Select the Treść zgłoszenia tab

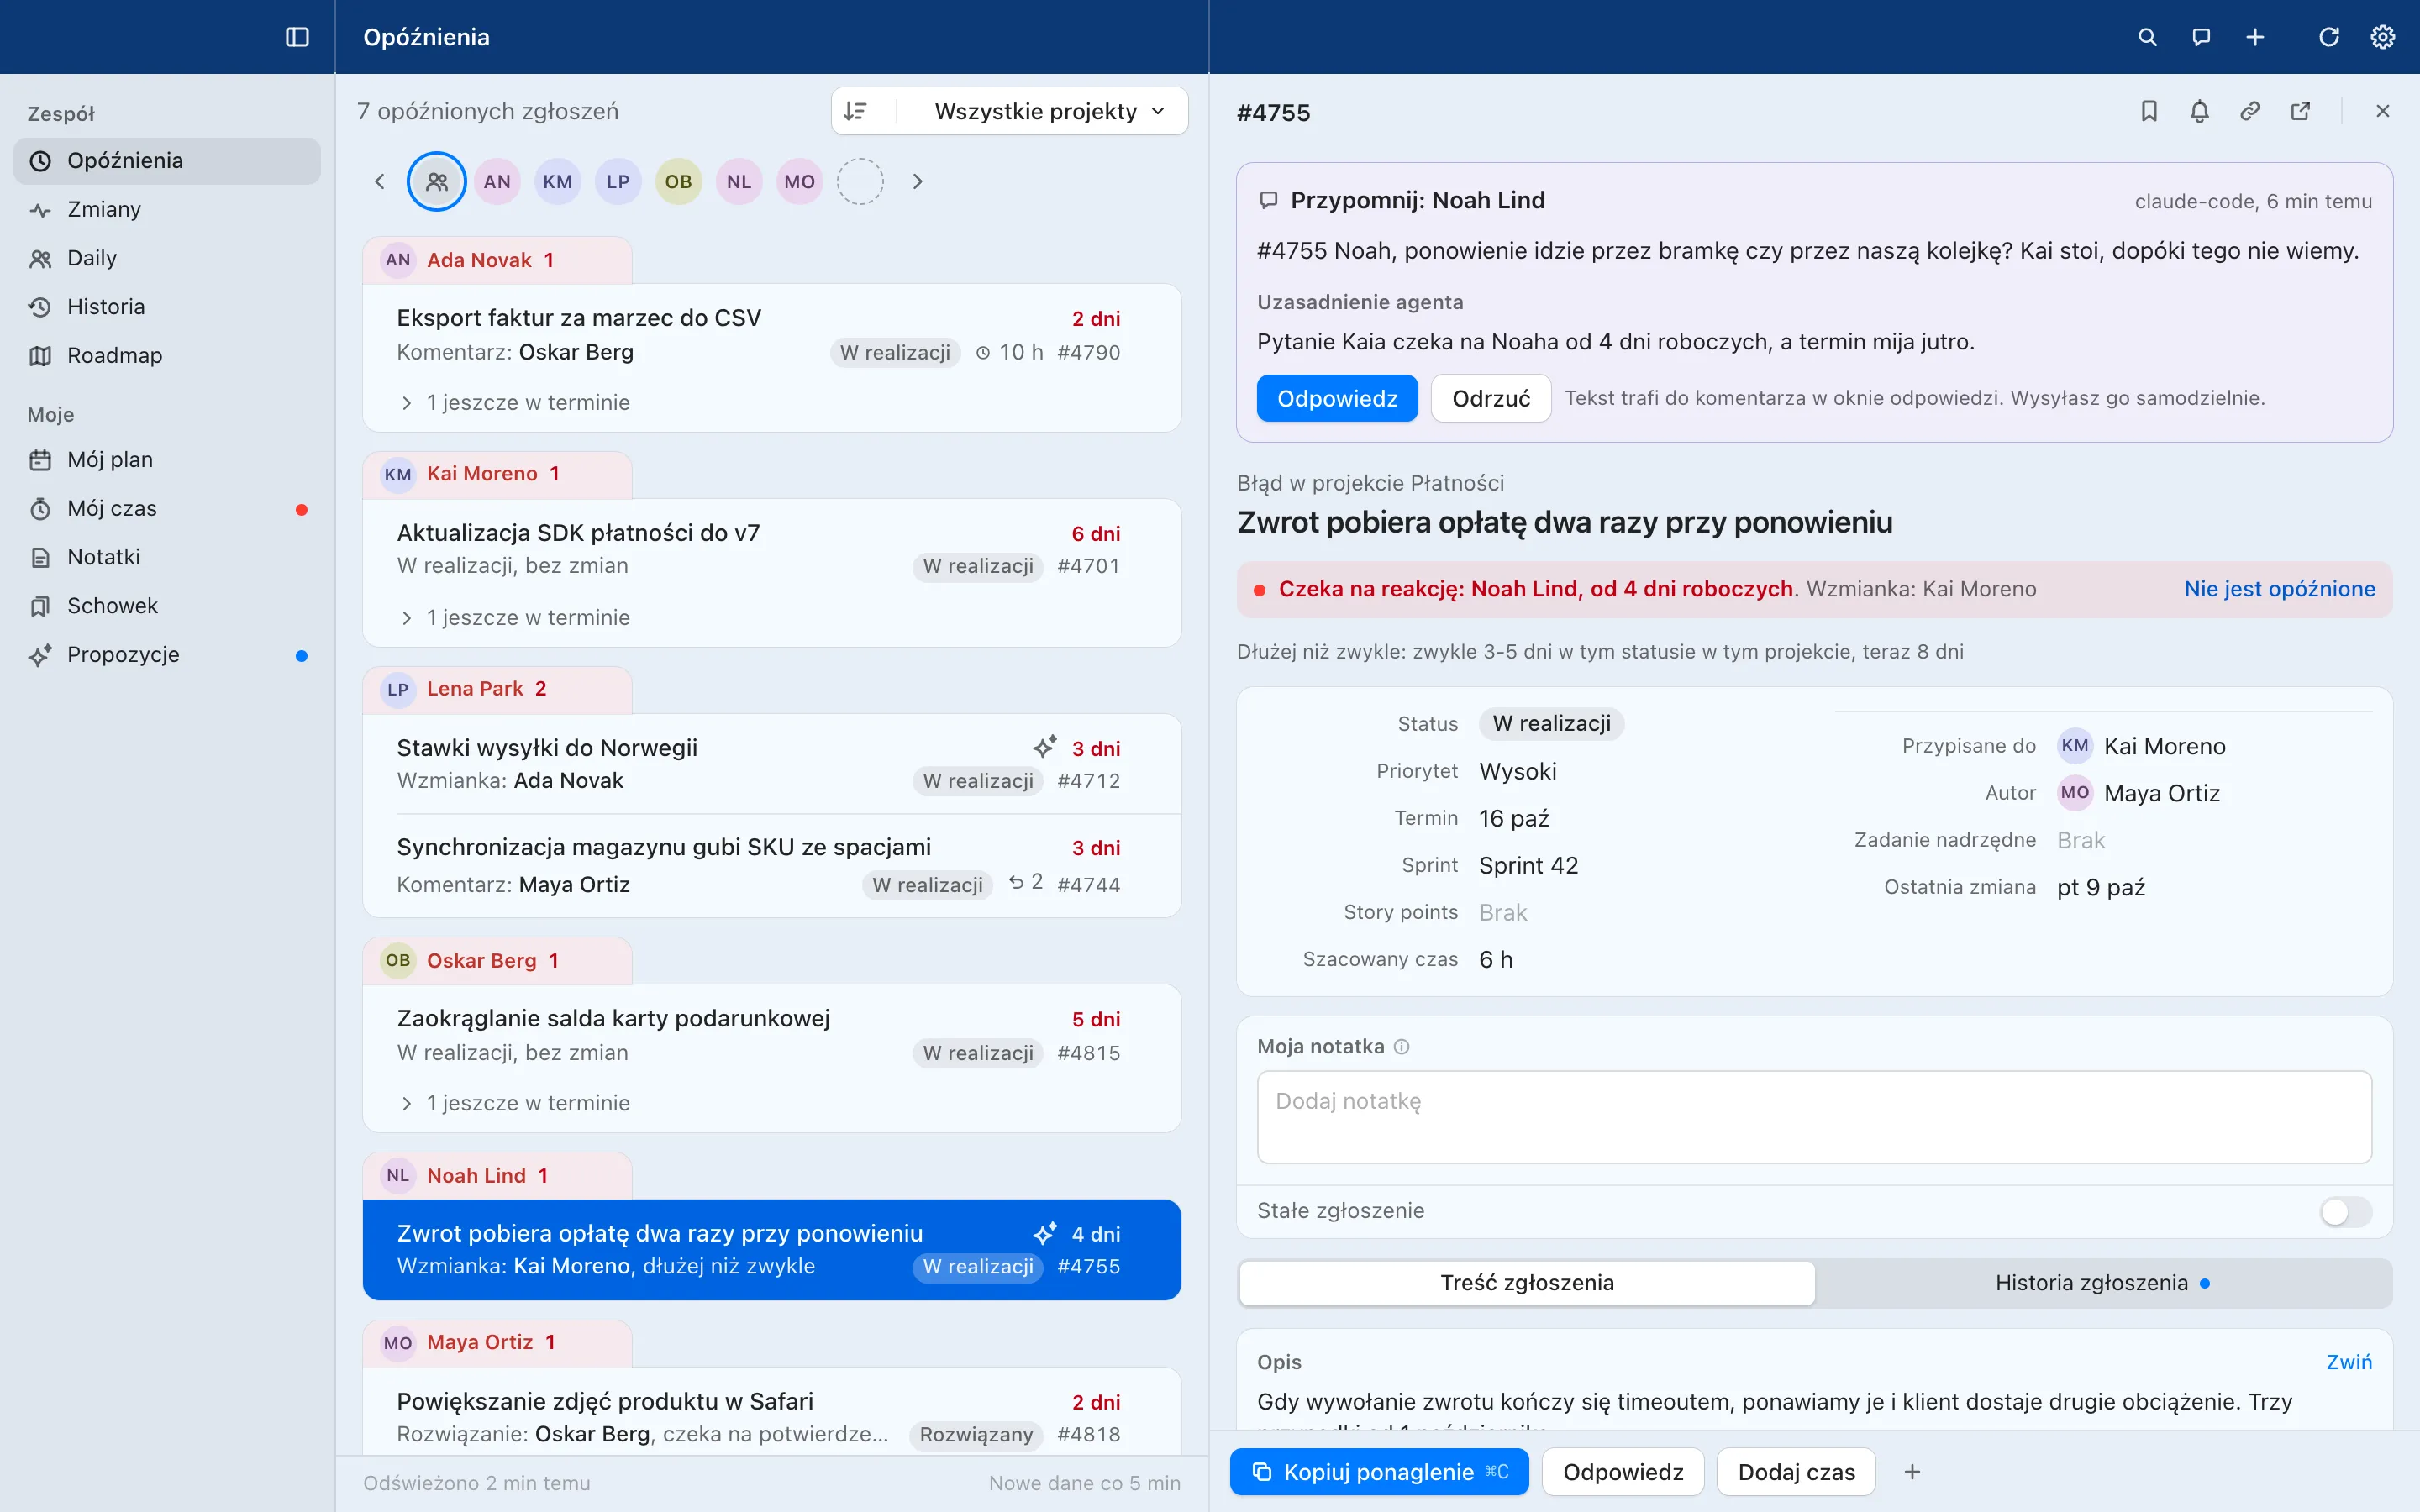pyautogui.click(x=1527, y=1282)
